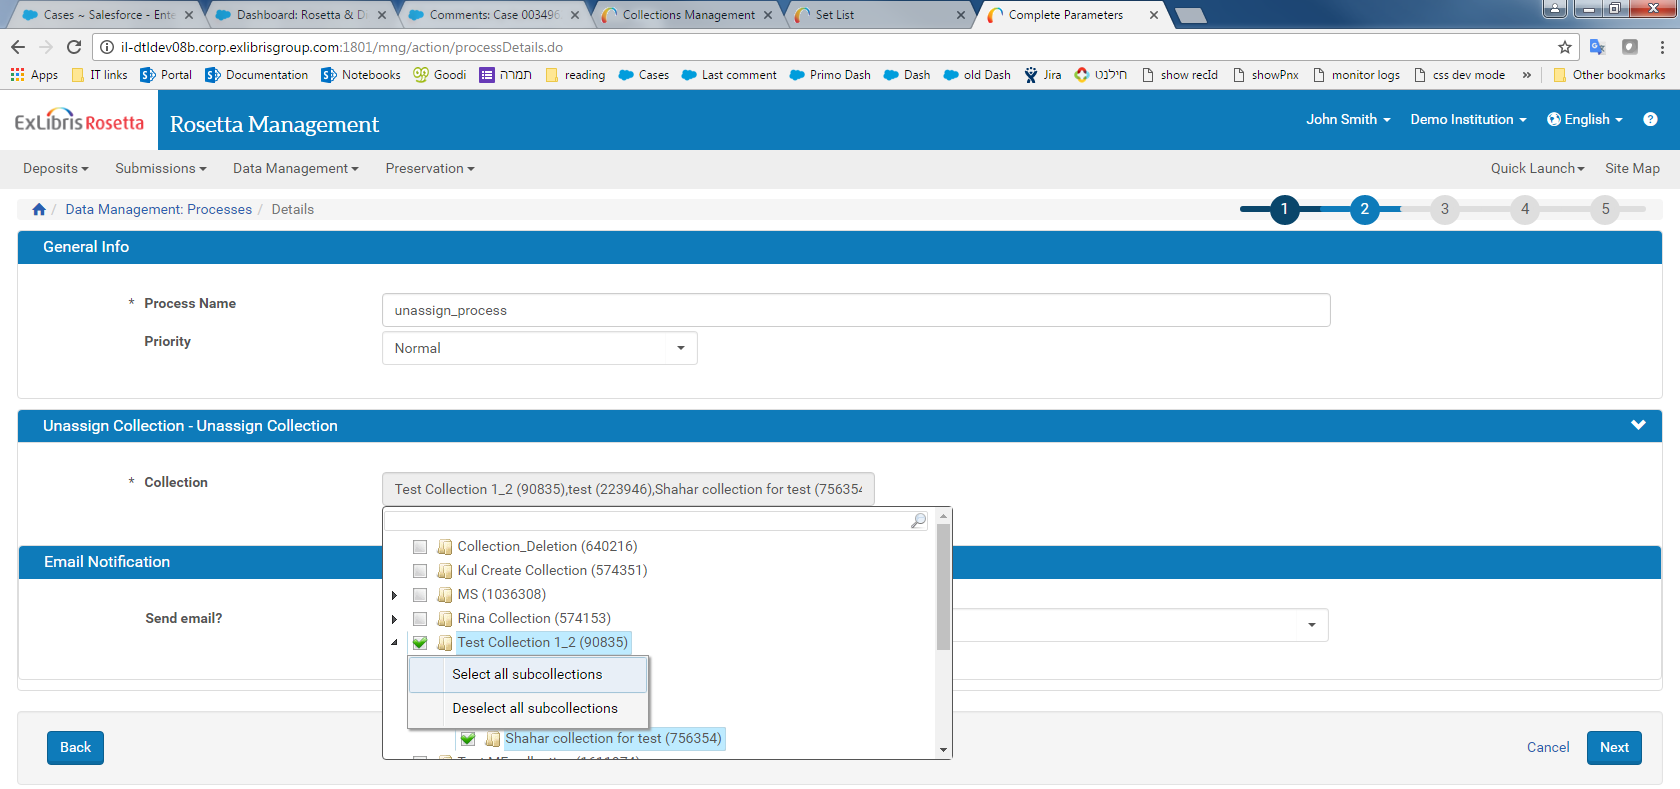Viewport: 1680px width, 789px height.
Task: Click the help question mark icon
Action: tap(1650, 119)
